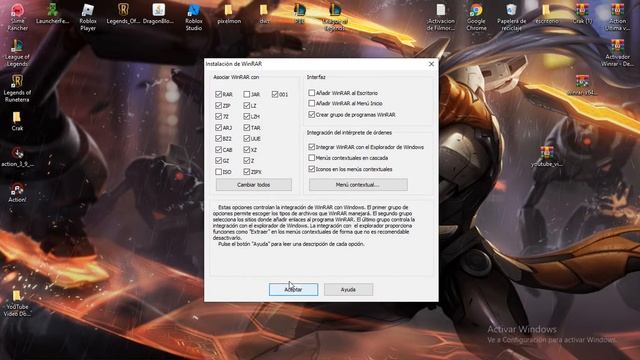Image resolution: width=640 pixels, height=360 pixels.
Task: Open the pixelmon folder
Action: pos(229,14)
